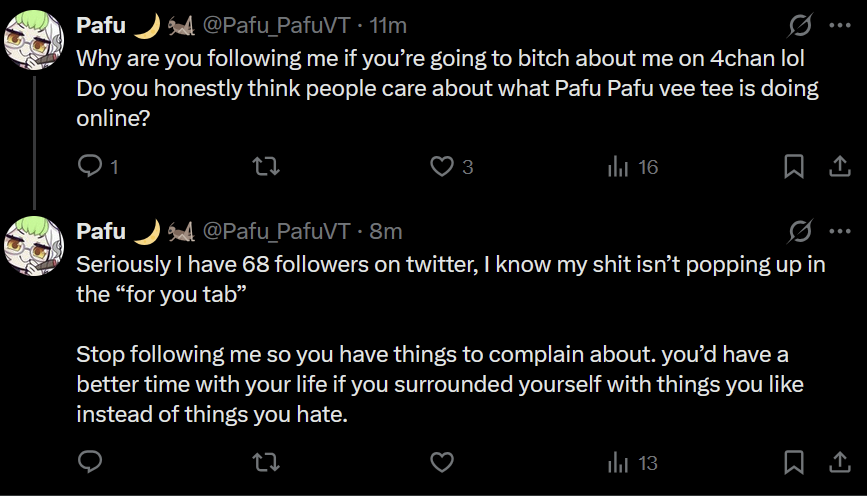The image size is (867, 496).
Task: Open the 8m timestamp link
Action: [x=386, y=232]
